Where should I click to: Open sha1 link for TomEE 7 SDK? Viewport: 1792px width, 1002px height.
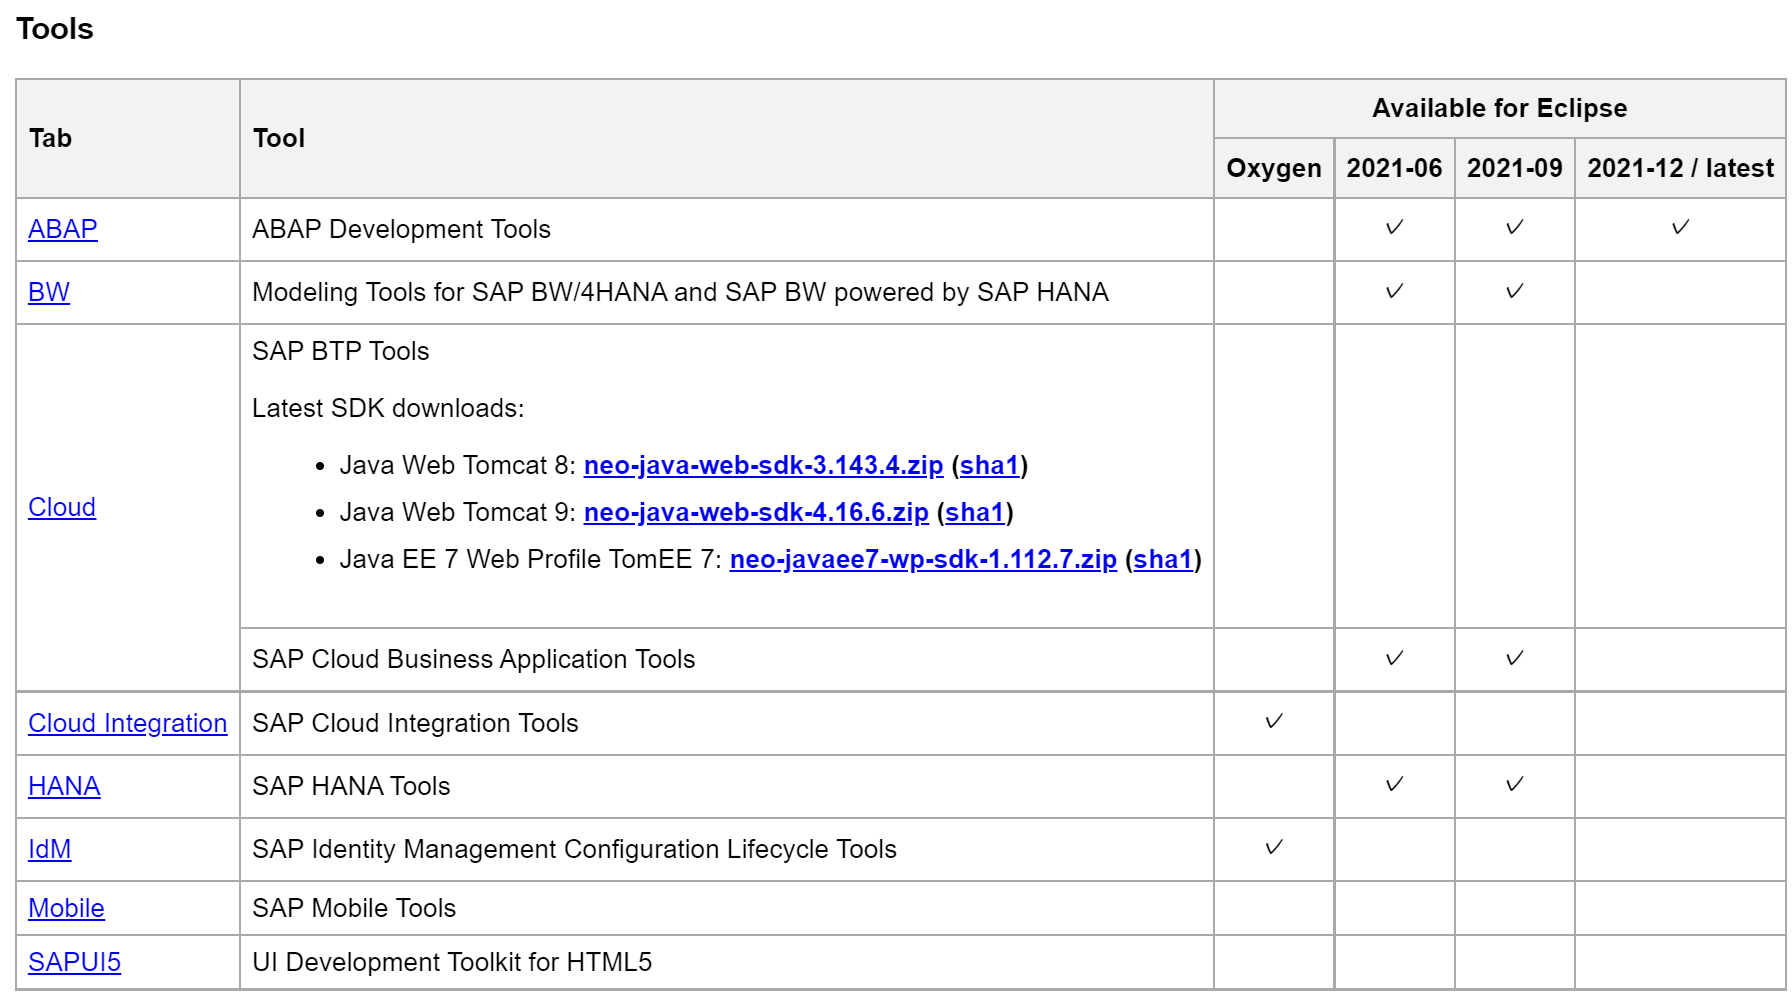(1163, 559)
